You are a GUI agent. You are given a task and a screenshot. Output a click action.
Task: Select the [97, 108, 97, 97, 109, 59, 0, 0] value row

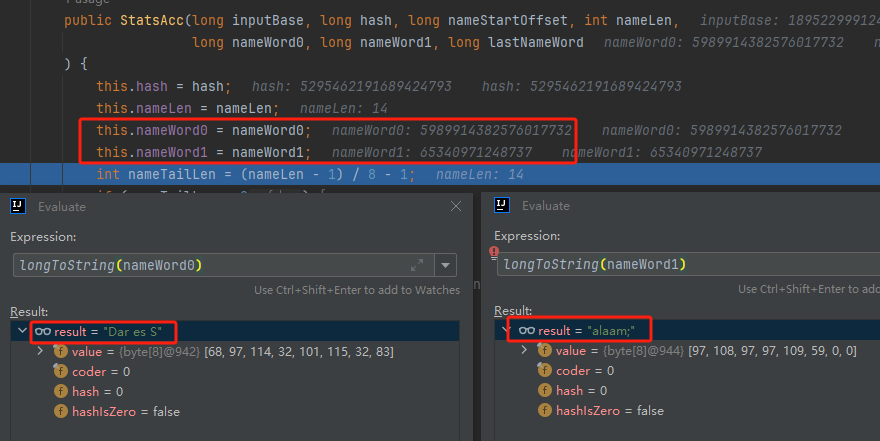click(688, 351)
